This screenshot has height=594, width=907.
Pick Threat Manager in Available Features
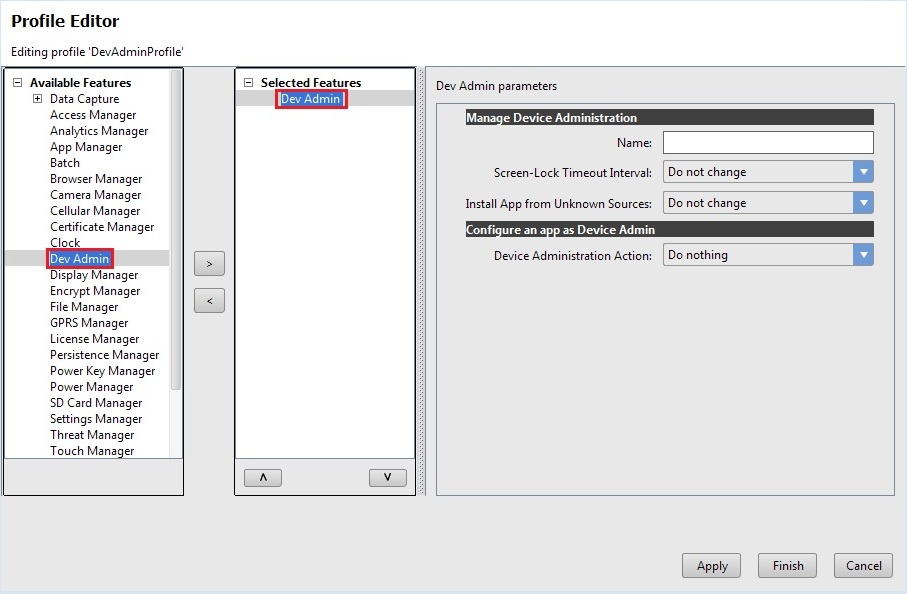[92, 435]
